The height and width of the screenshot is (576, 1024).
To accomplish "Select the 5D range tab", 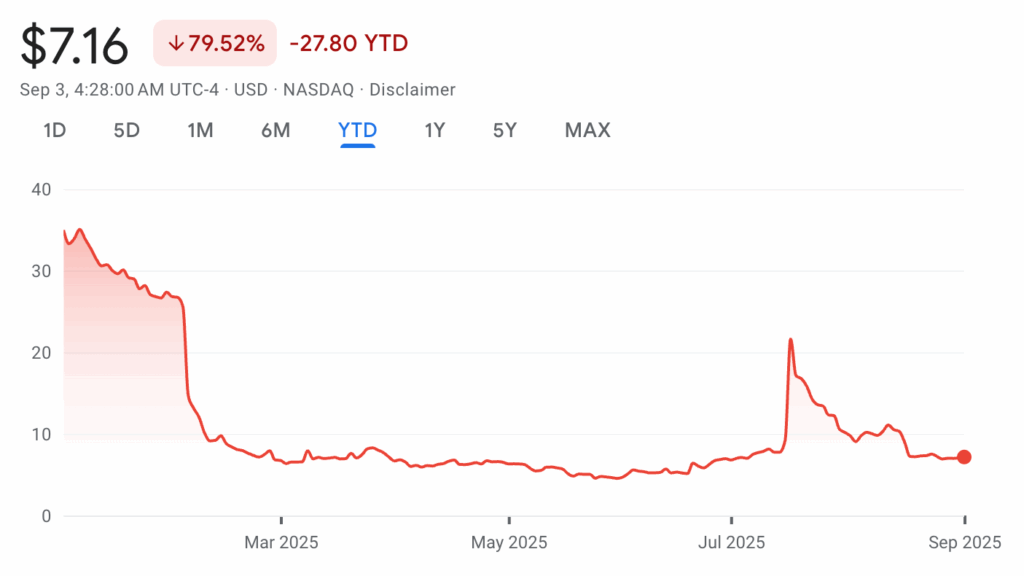I will coord(126,130).
